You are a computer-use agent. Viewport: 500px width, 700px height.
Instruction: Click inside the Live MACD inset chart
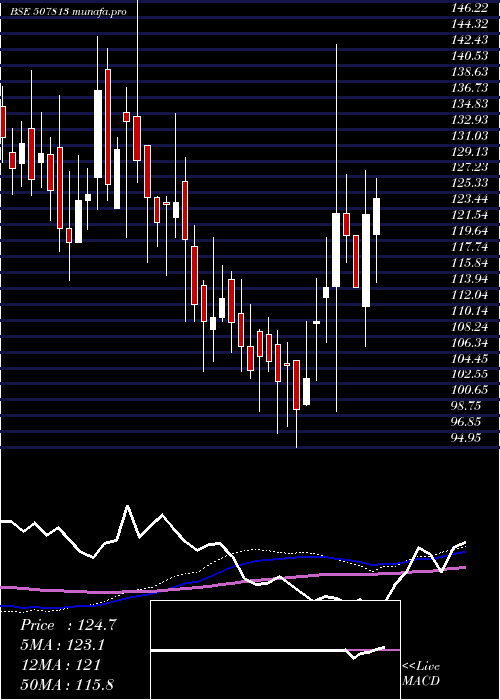pyautogui.click(x=275, y=650)
